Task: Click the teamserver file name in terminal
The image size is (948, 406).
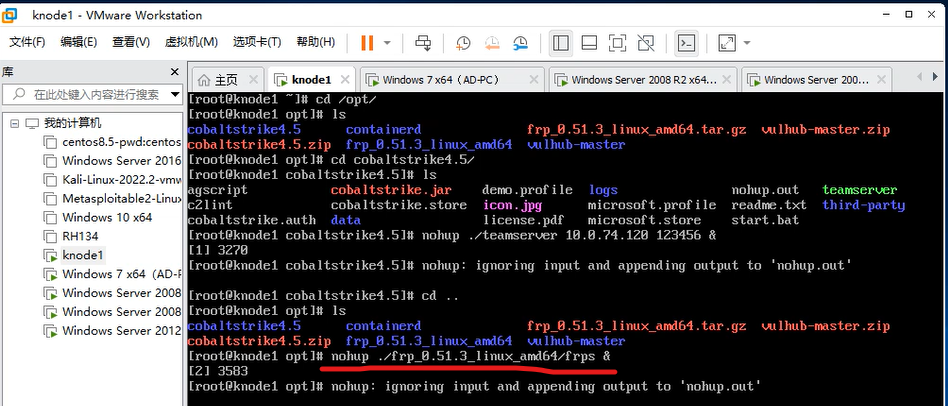Action: [860, 190]
